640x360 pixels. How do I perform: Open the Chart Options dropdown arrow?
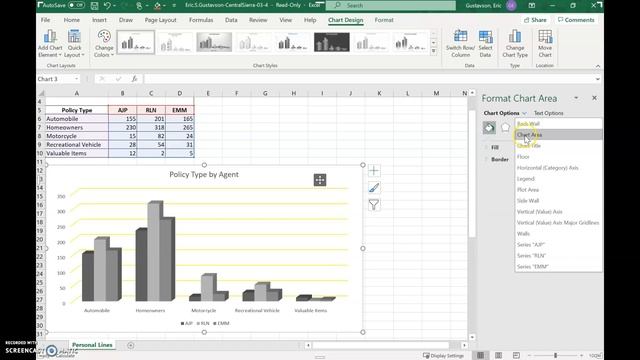click(x=524, y=113)
